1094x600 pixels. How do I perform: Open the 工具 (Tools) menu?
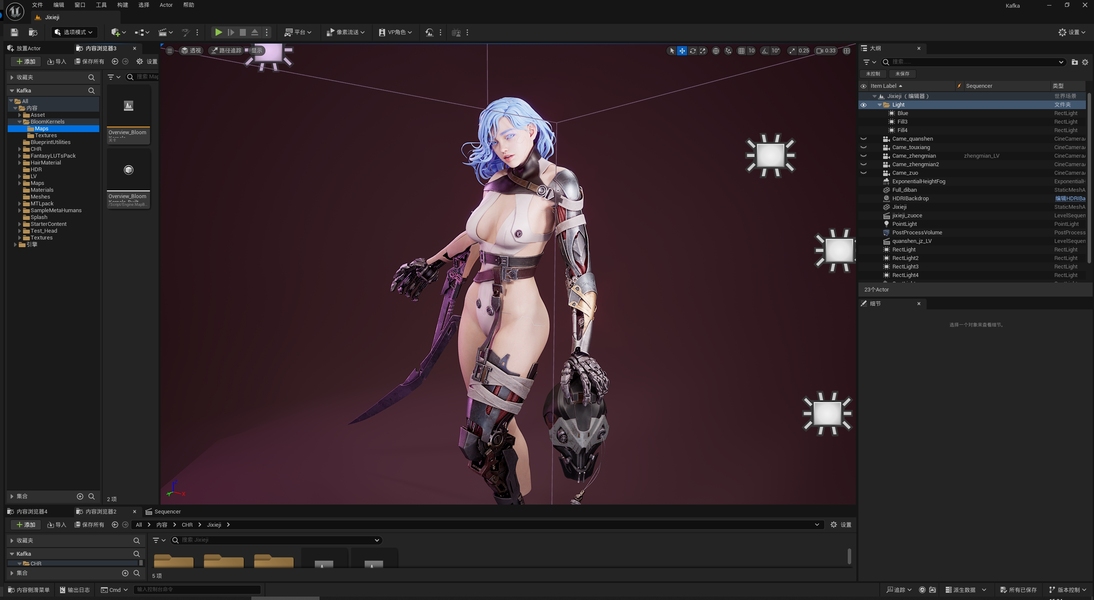pyautogui.click(x=101, y=5)
